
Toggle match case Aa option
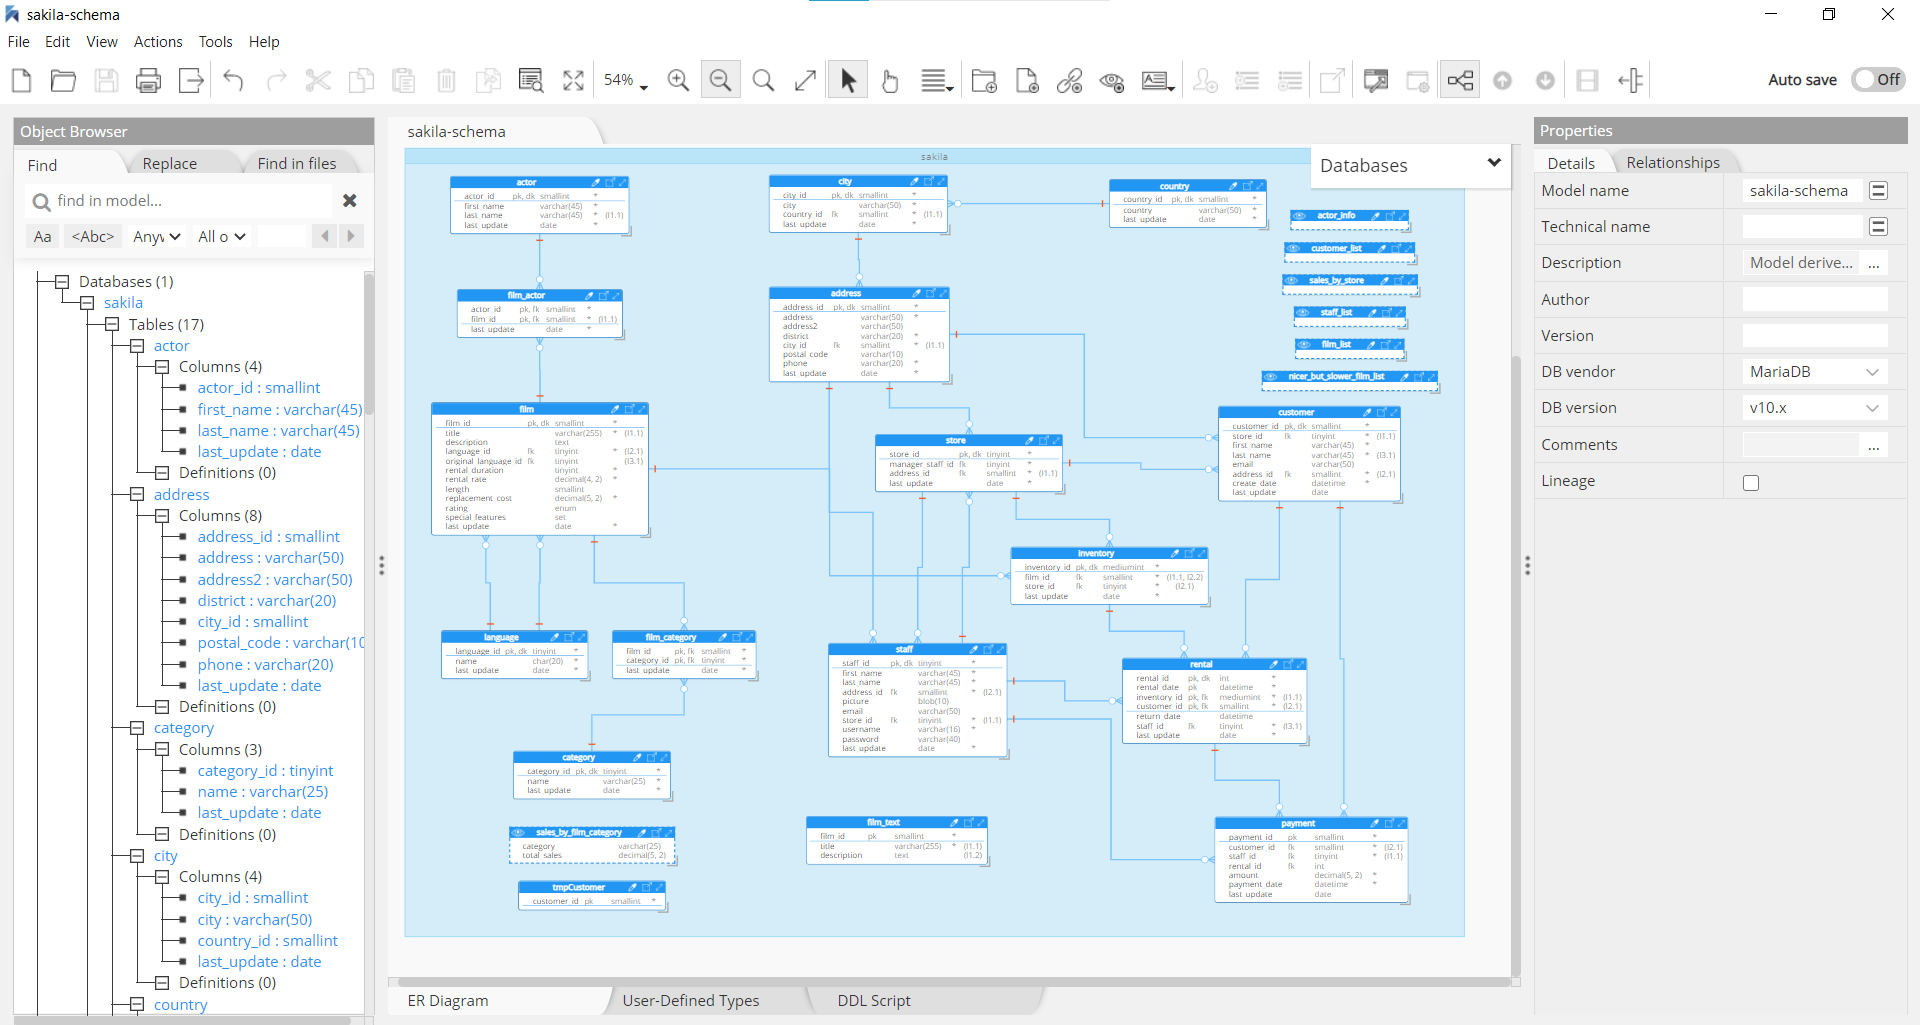(42, 237)
